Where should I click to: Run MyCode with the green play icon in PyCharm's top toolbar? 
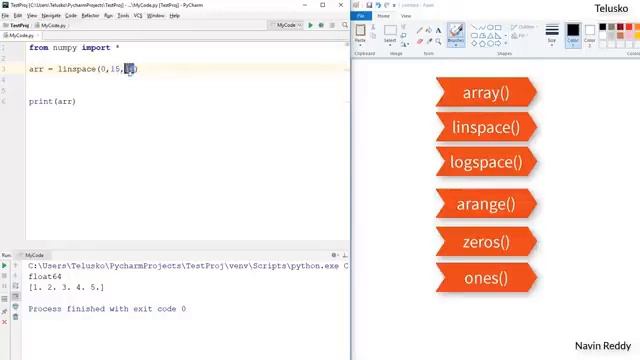[x=311, y=25]
